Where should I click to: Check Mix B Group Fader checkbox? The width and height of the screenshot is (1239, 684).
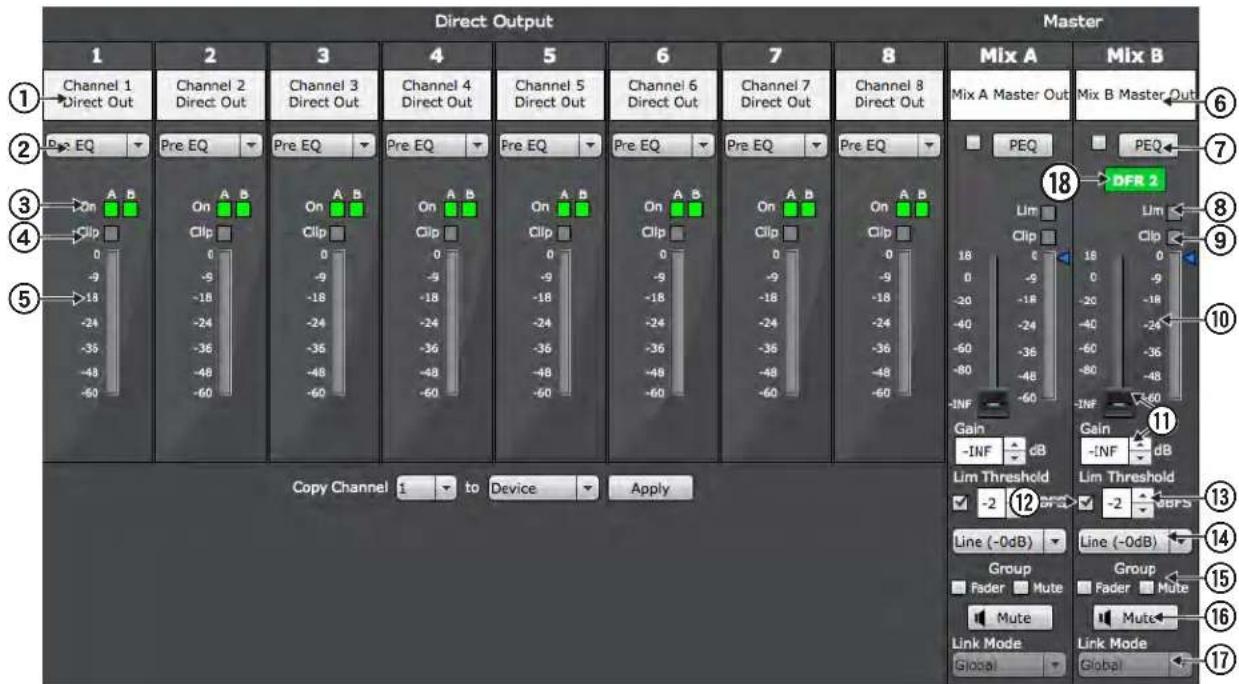click(1086, 588)
